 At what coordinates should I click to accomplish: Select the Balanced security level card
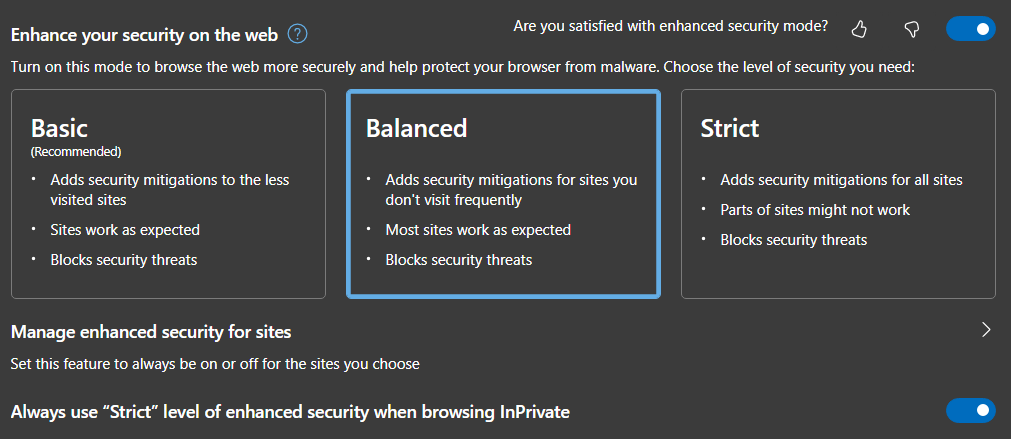click(503, 194)
